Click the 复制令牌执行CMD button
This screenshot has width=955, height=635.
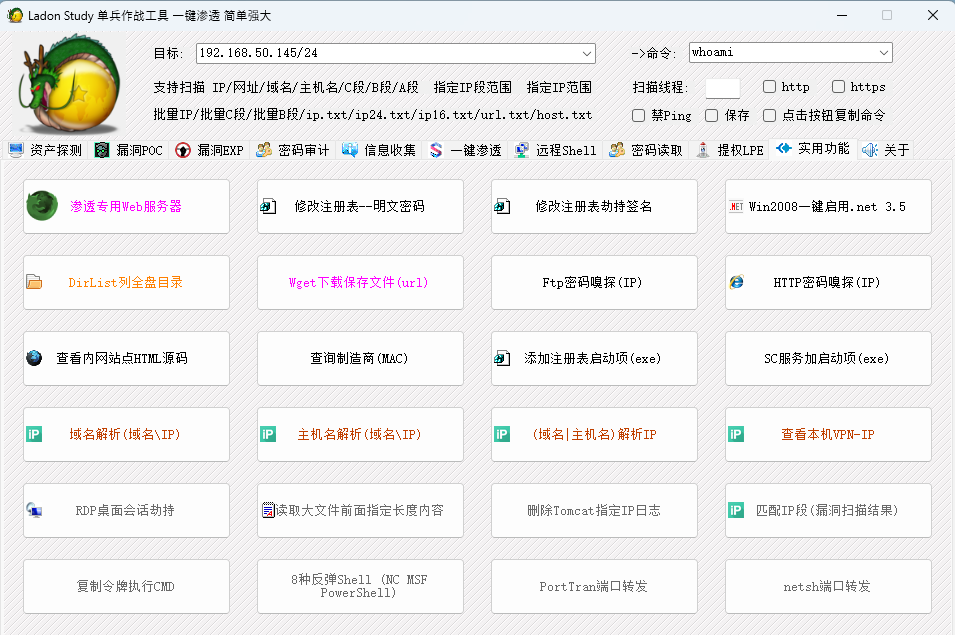[x=126, y=587]
